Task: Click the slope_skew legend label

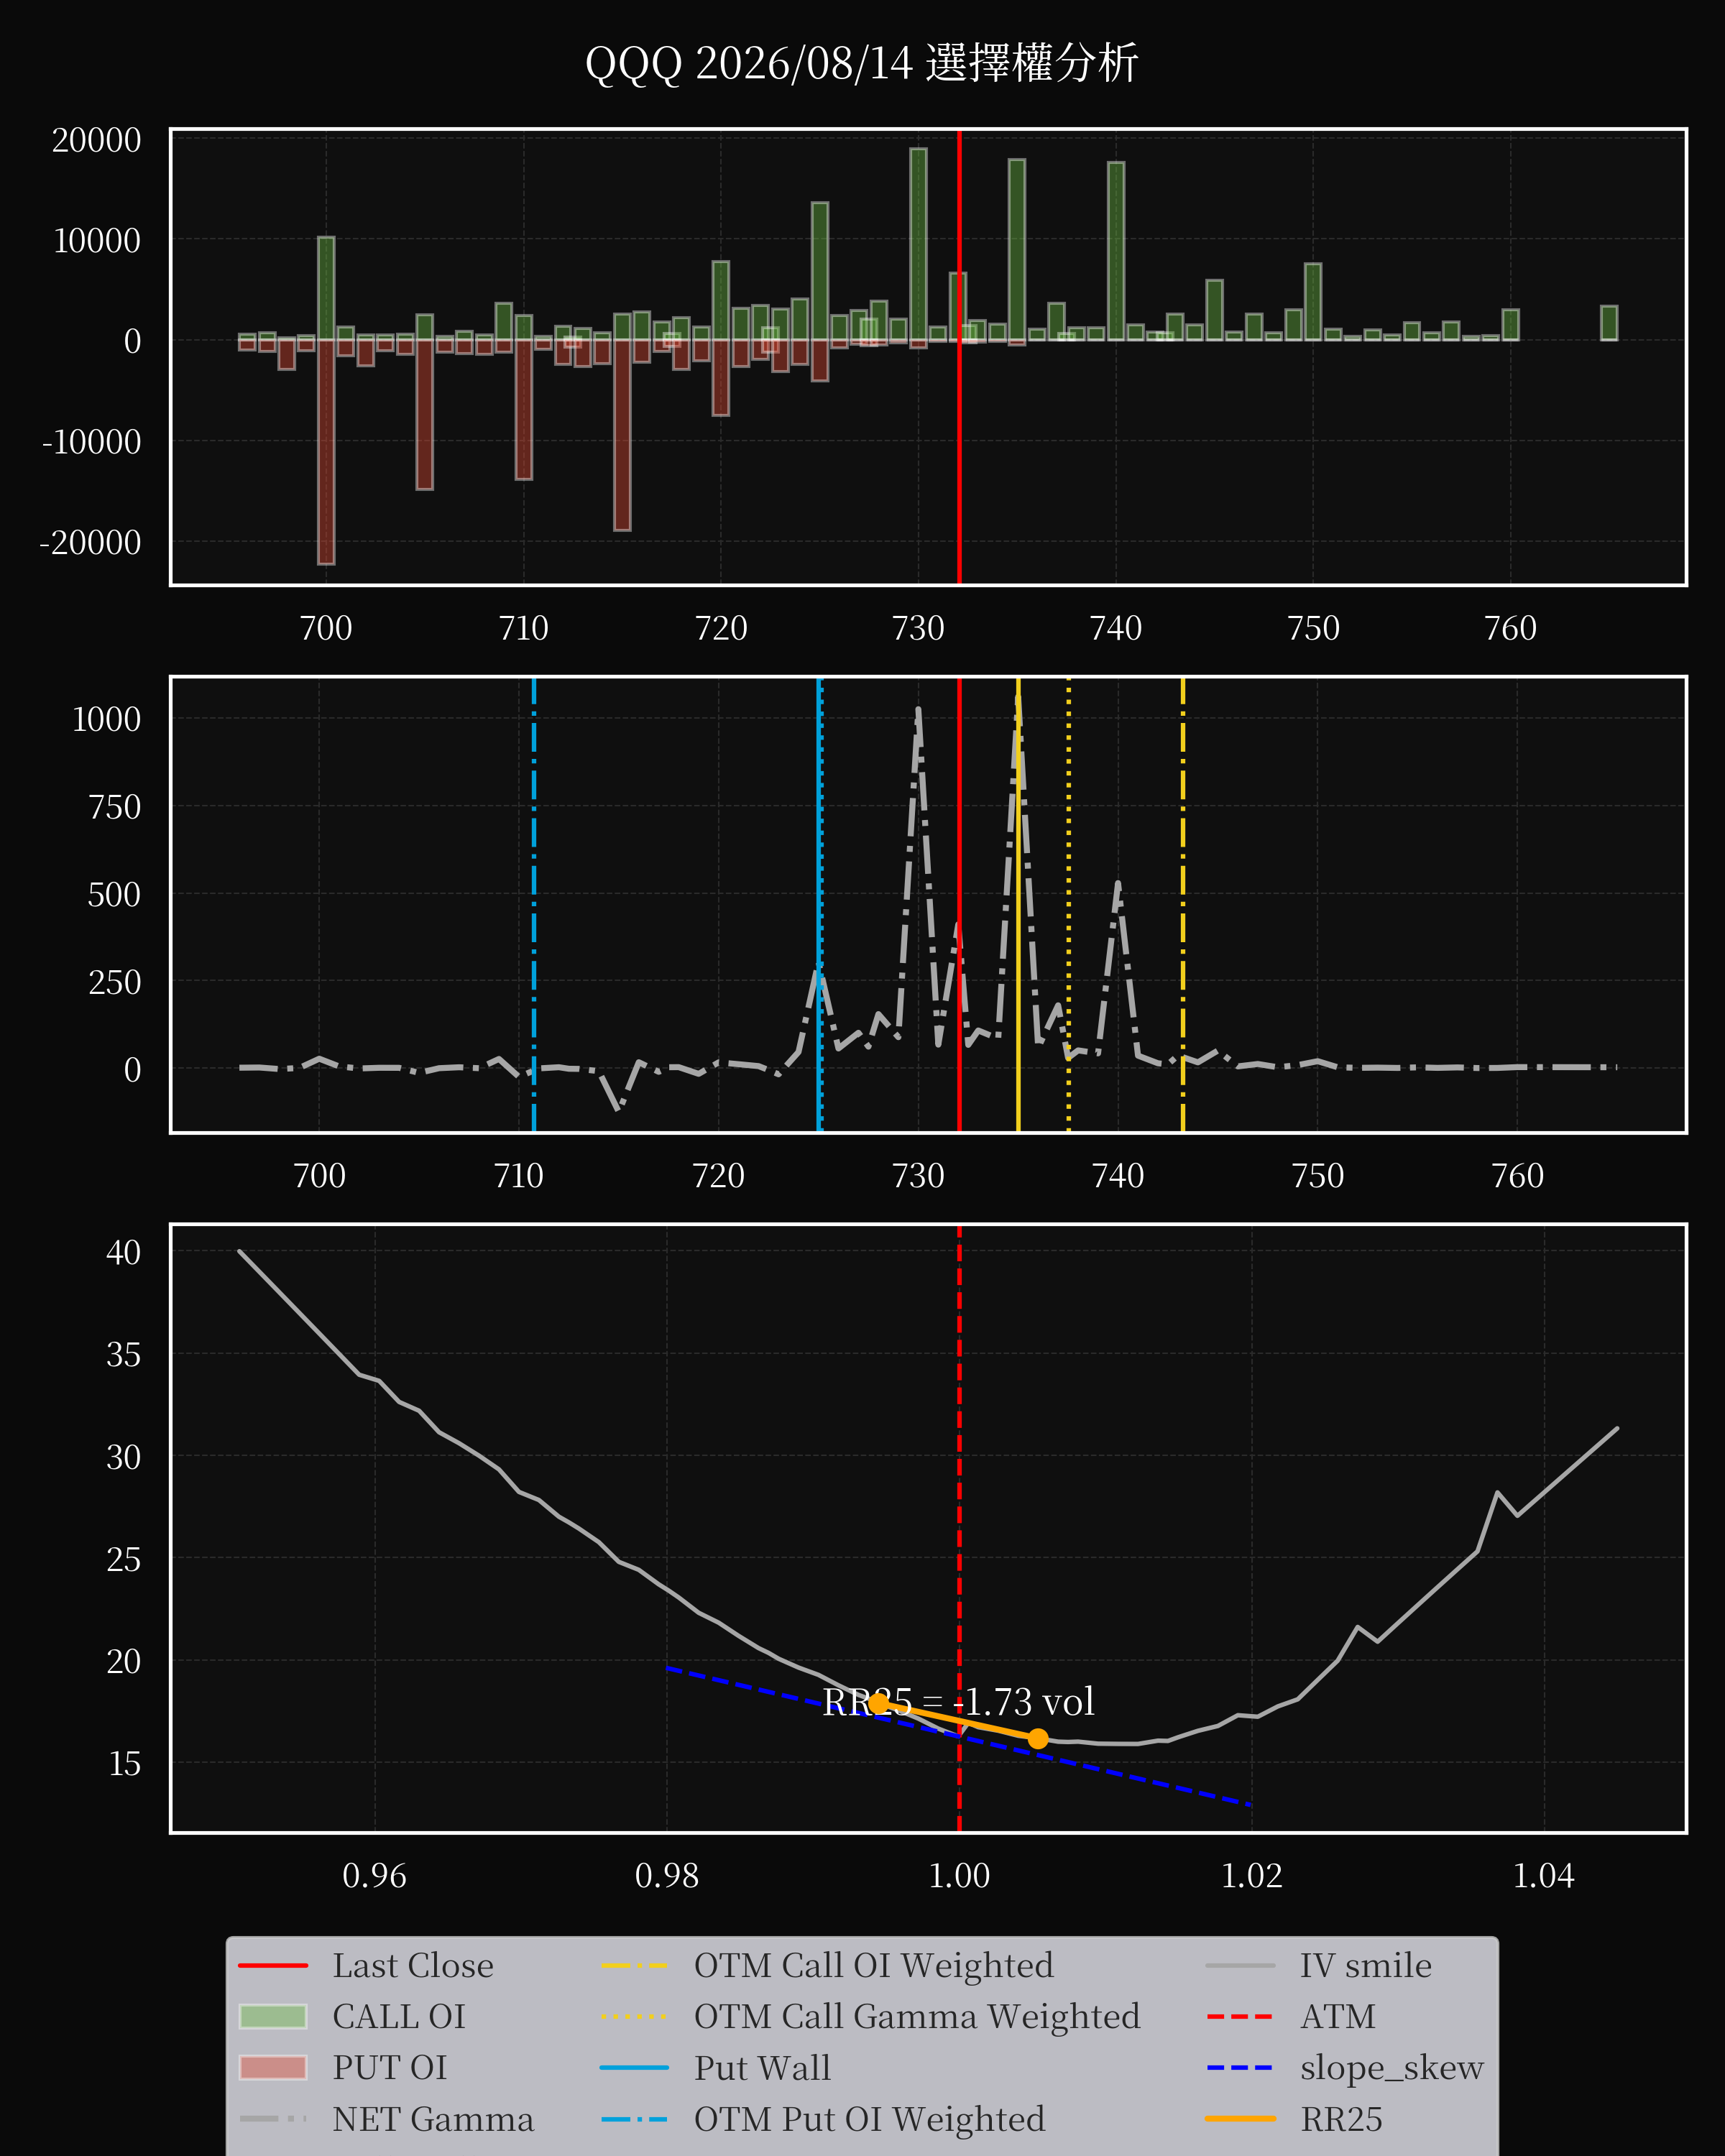Action: pos(1392,2068)
